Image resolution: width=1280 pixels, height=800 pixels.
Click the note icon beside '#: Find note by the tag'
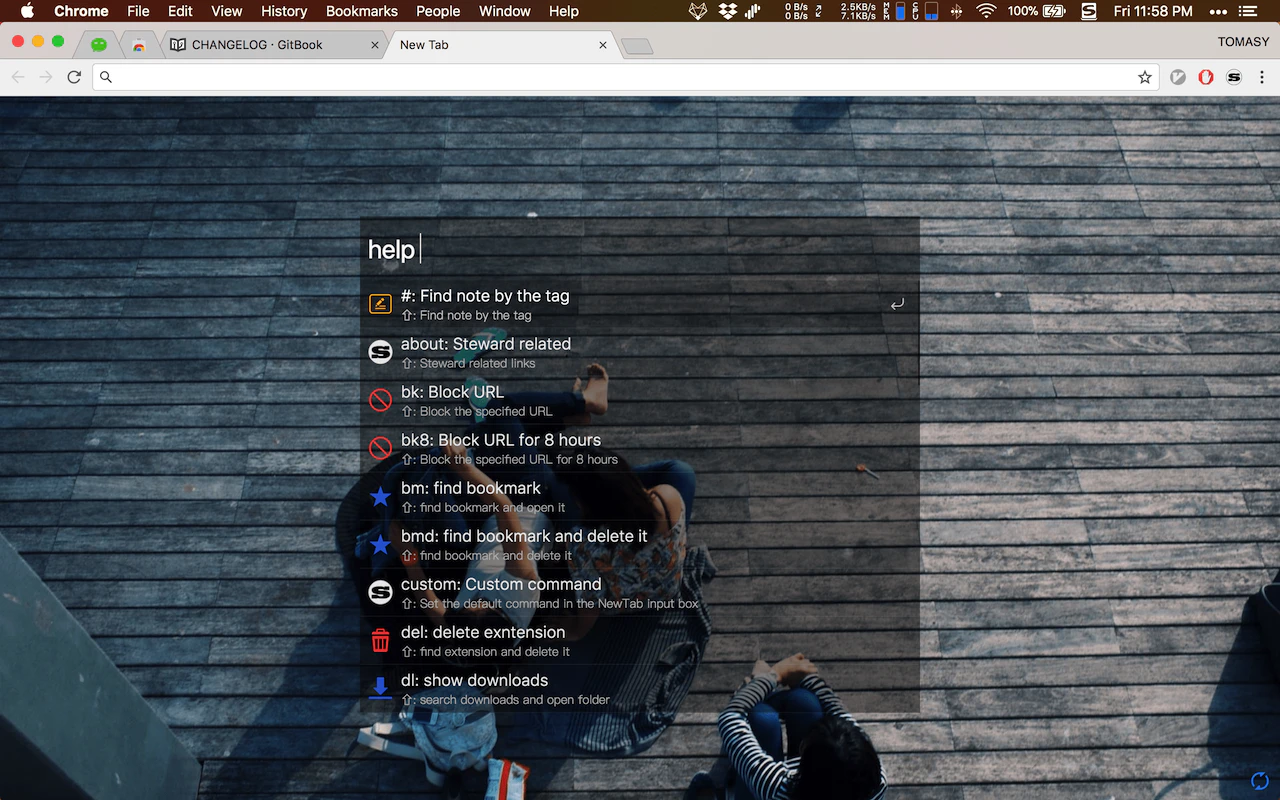coord(380,304)
